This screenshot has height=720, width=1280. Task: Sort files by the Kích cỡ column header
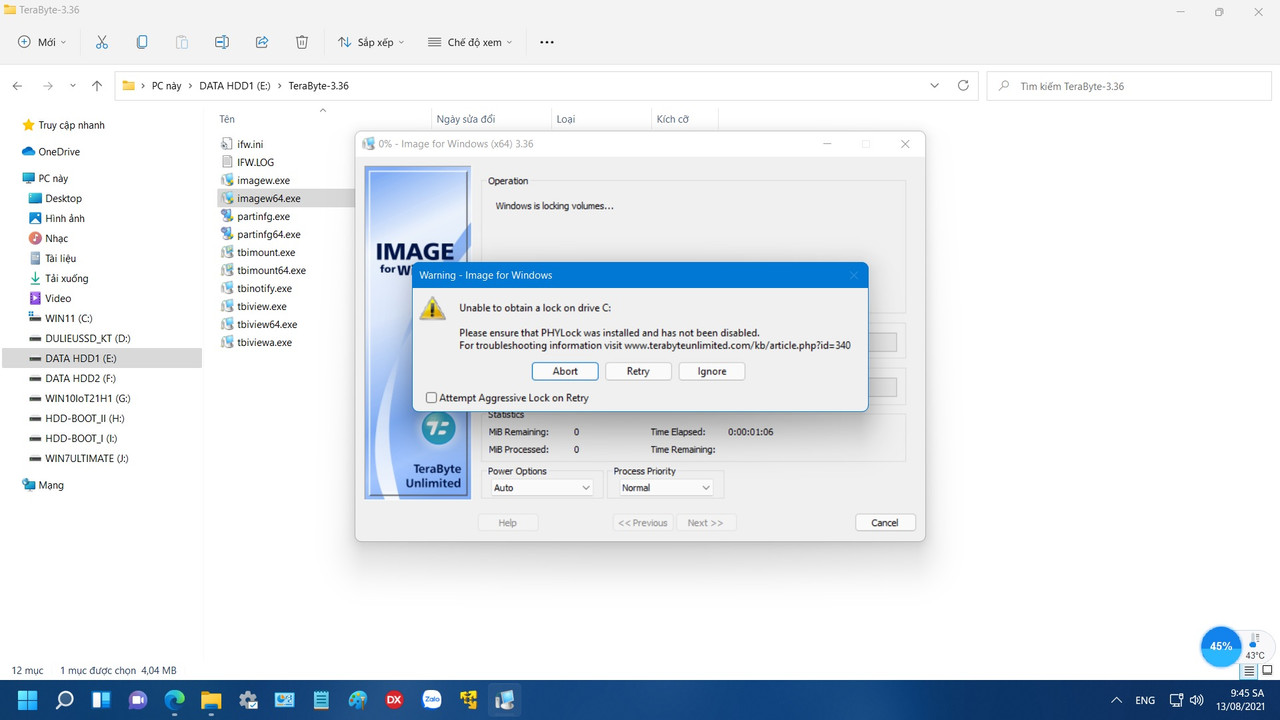[673, 119]
